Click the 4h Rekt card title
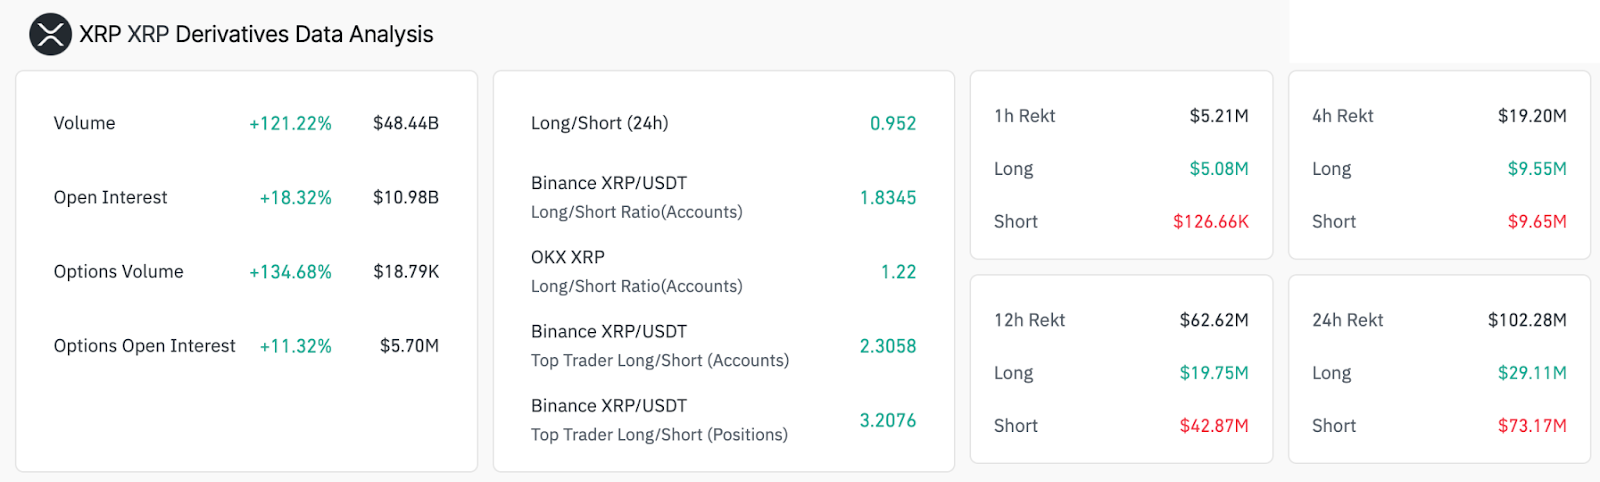This screenshot has height=482, width=1600. coord(1342,116)
